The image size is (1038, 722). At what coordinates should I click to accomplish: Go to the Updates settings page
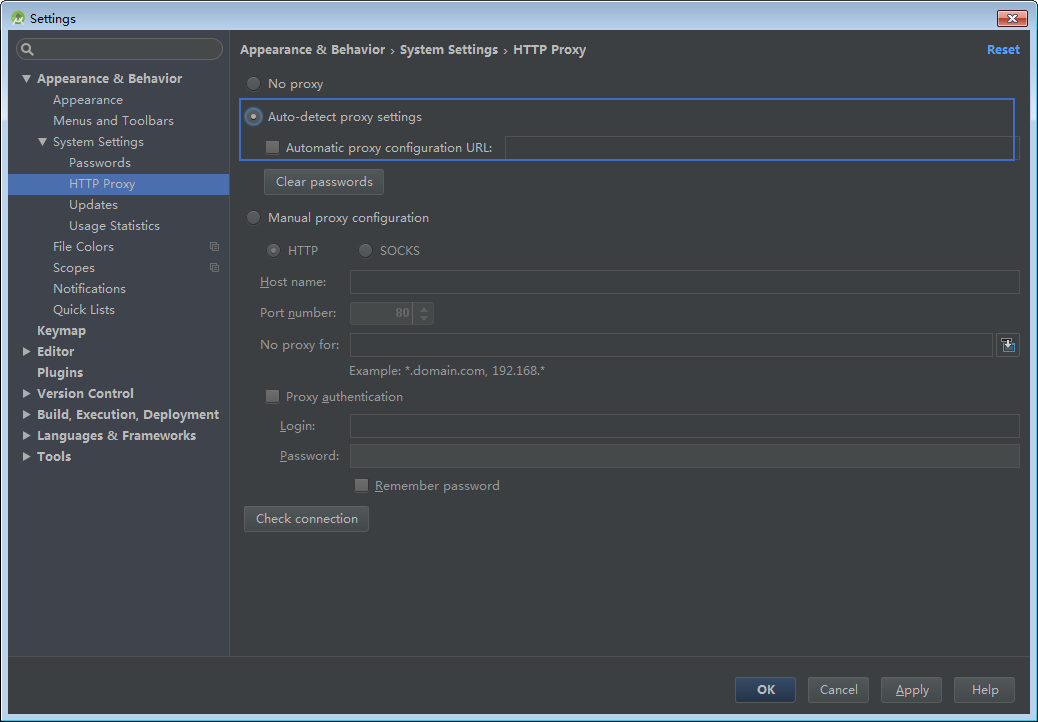[x=93, y=205]
